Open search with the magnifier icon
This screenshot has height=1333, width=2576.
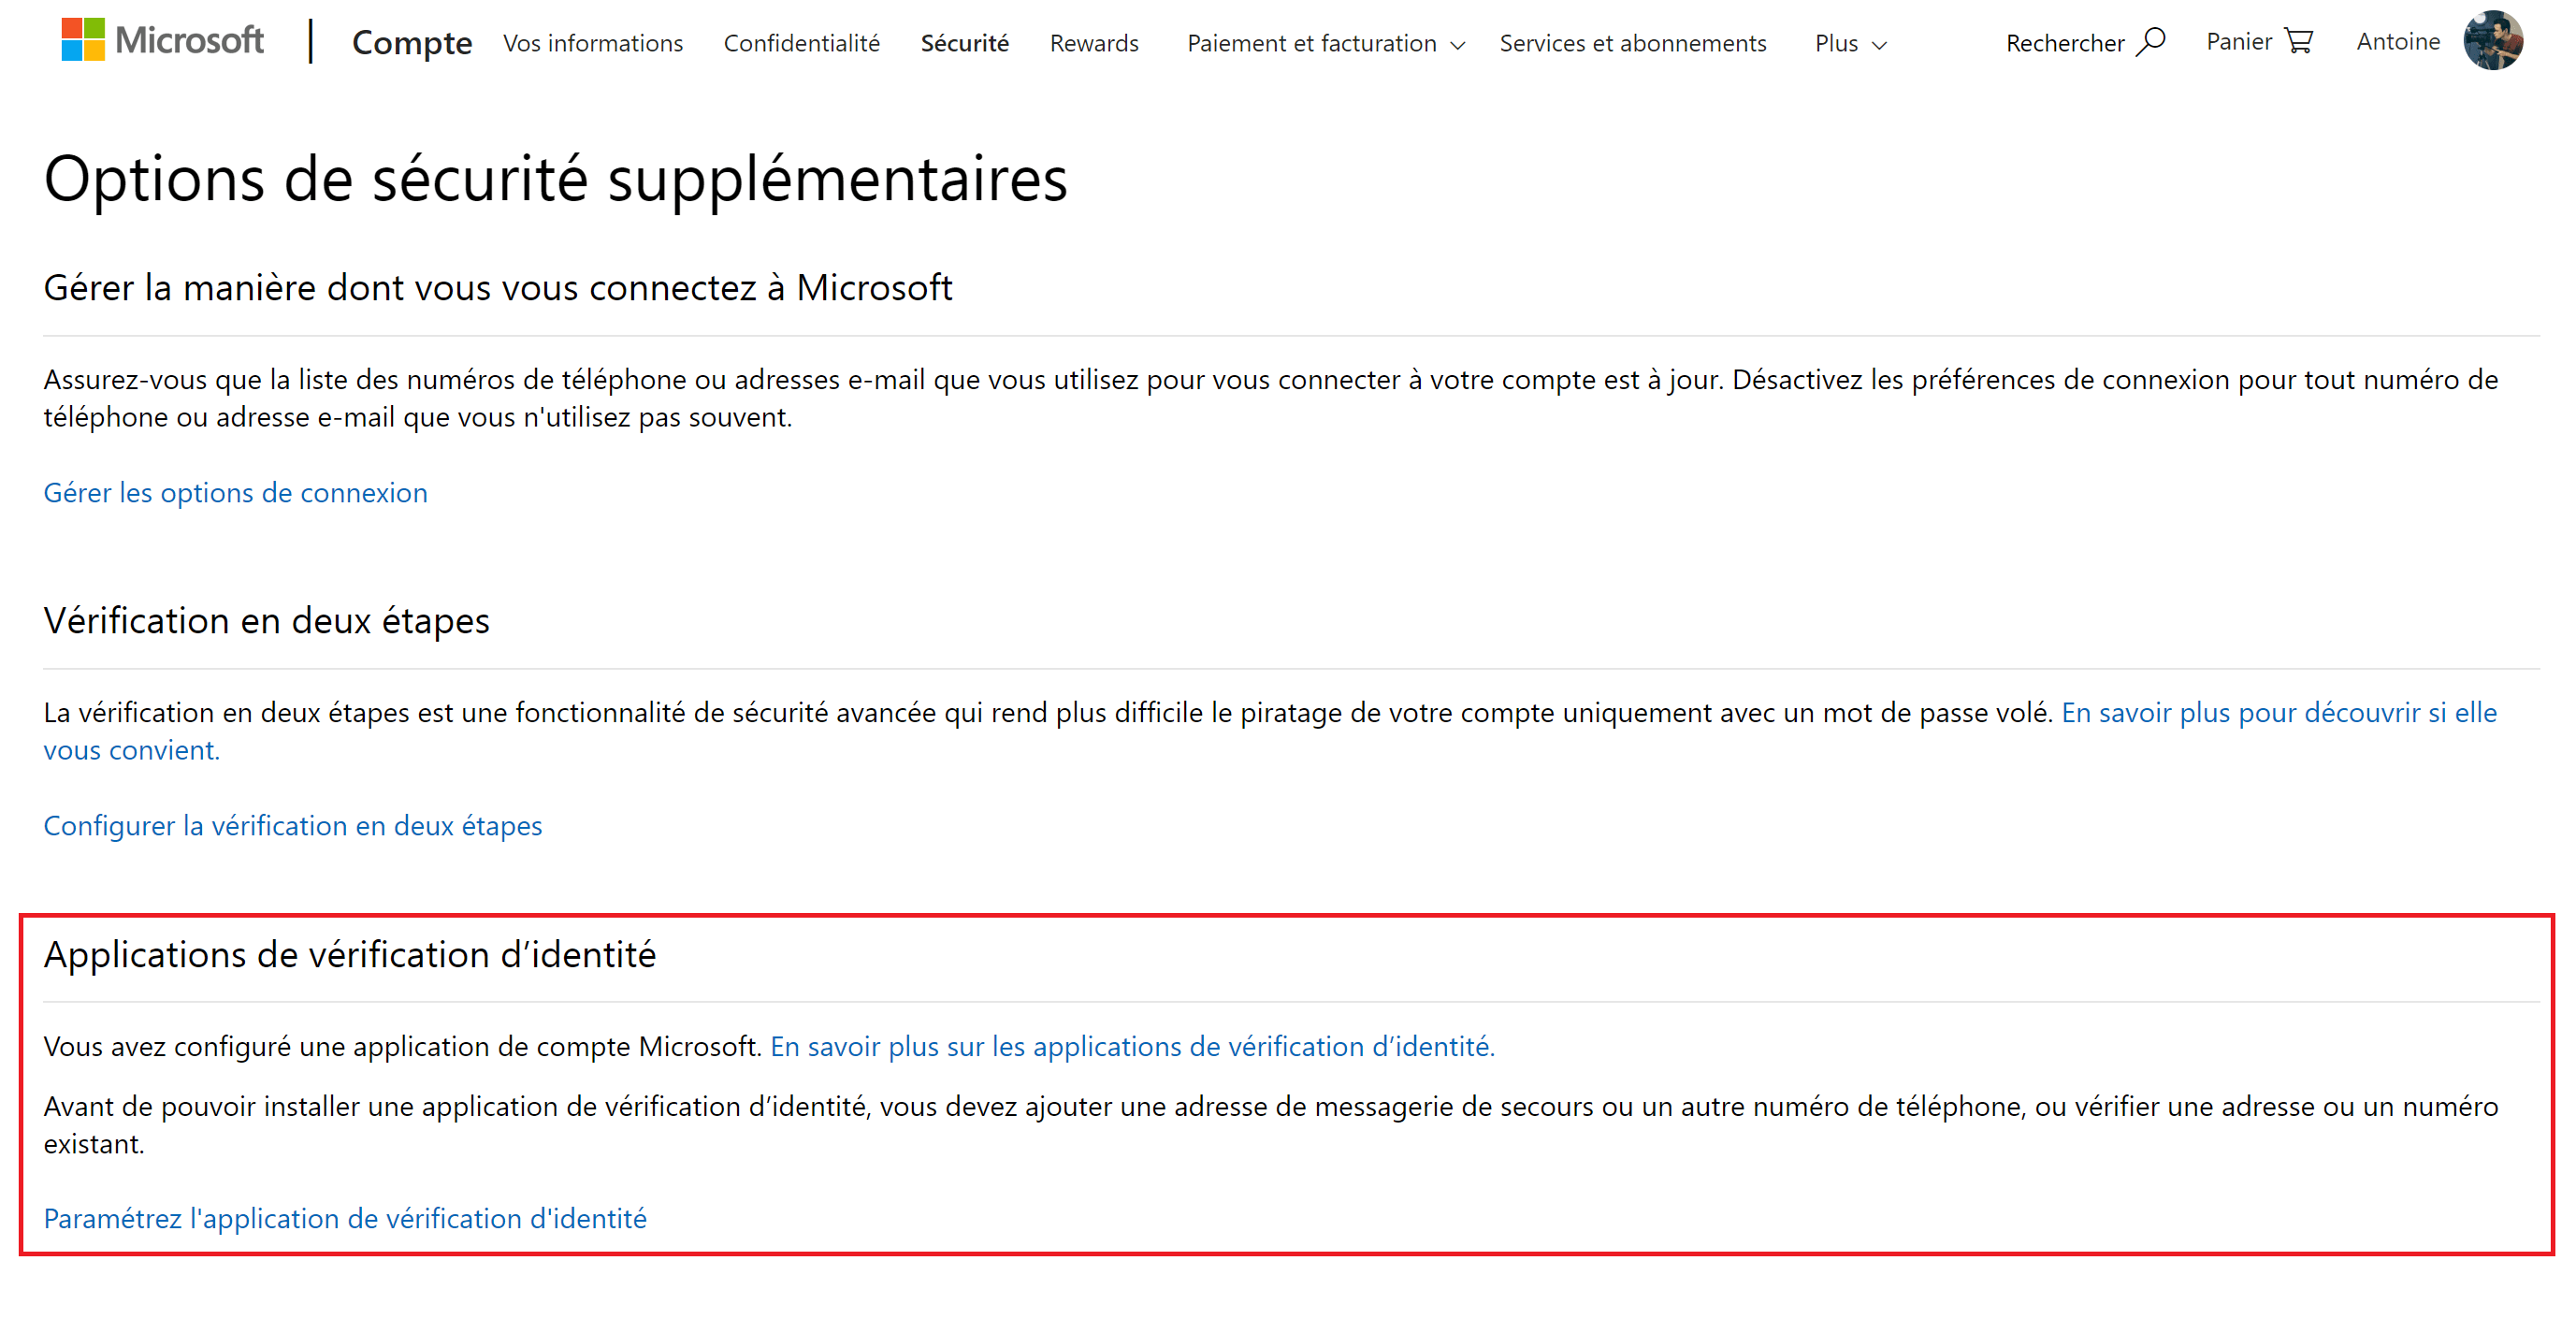coord(2152,40)
